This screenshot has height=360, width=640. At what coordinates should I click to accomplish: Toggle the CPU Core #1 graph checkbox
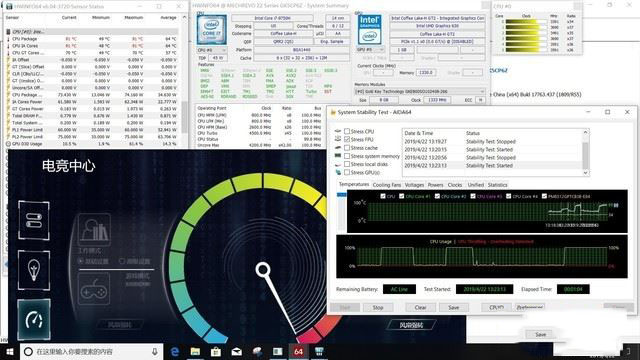[402, 196]
